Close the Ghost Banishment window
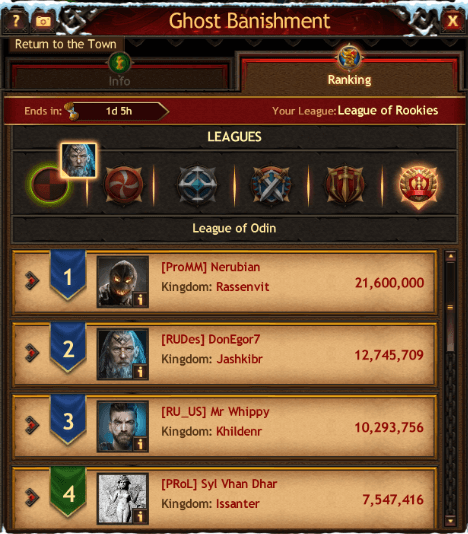Viewport: 468px width, 534px height. point(453,21)
